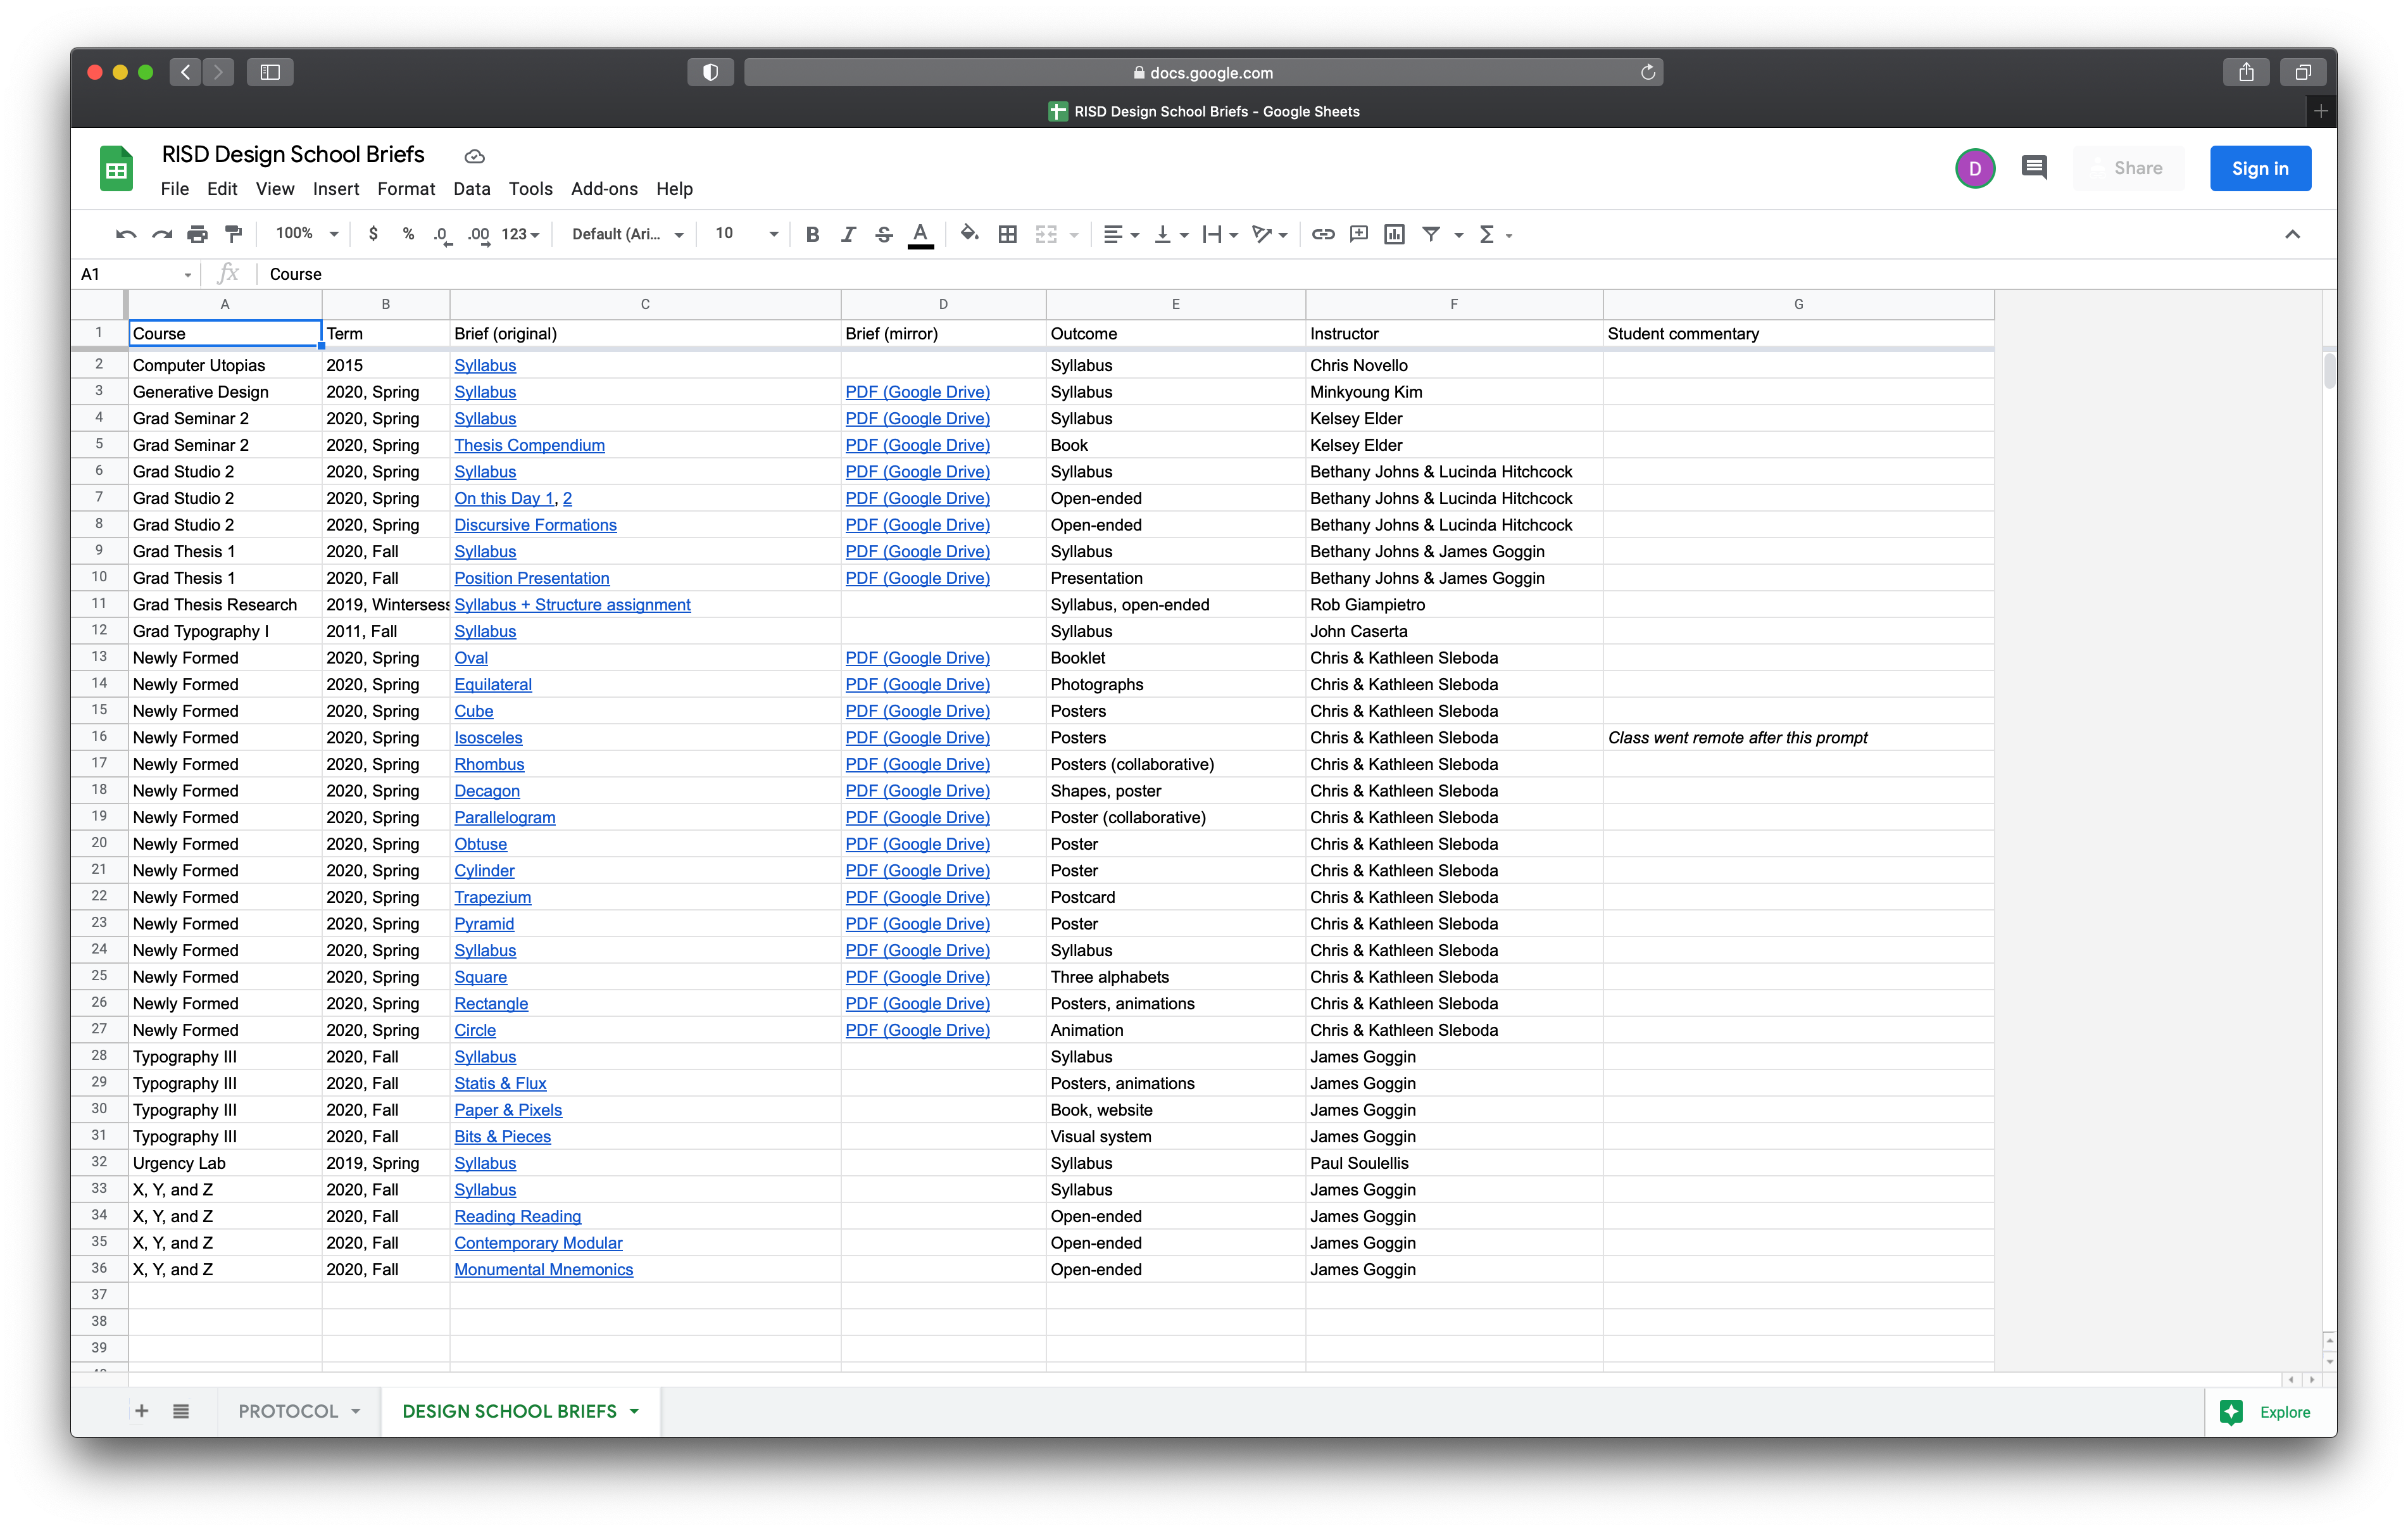Click the Undo icon in toolbar
The width and height of the screenshot is (2408, 1531).
click(x=126, y=234)
